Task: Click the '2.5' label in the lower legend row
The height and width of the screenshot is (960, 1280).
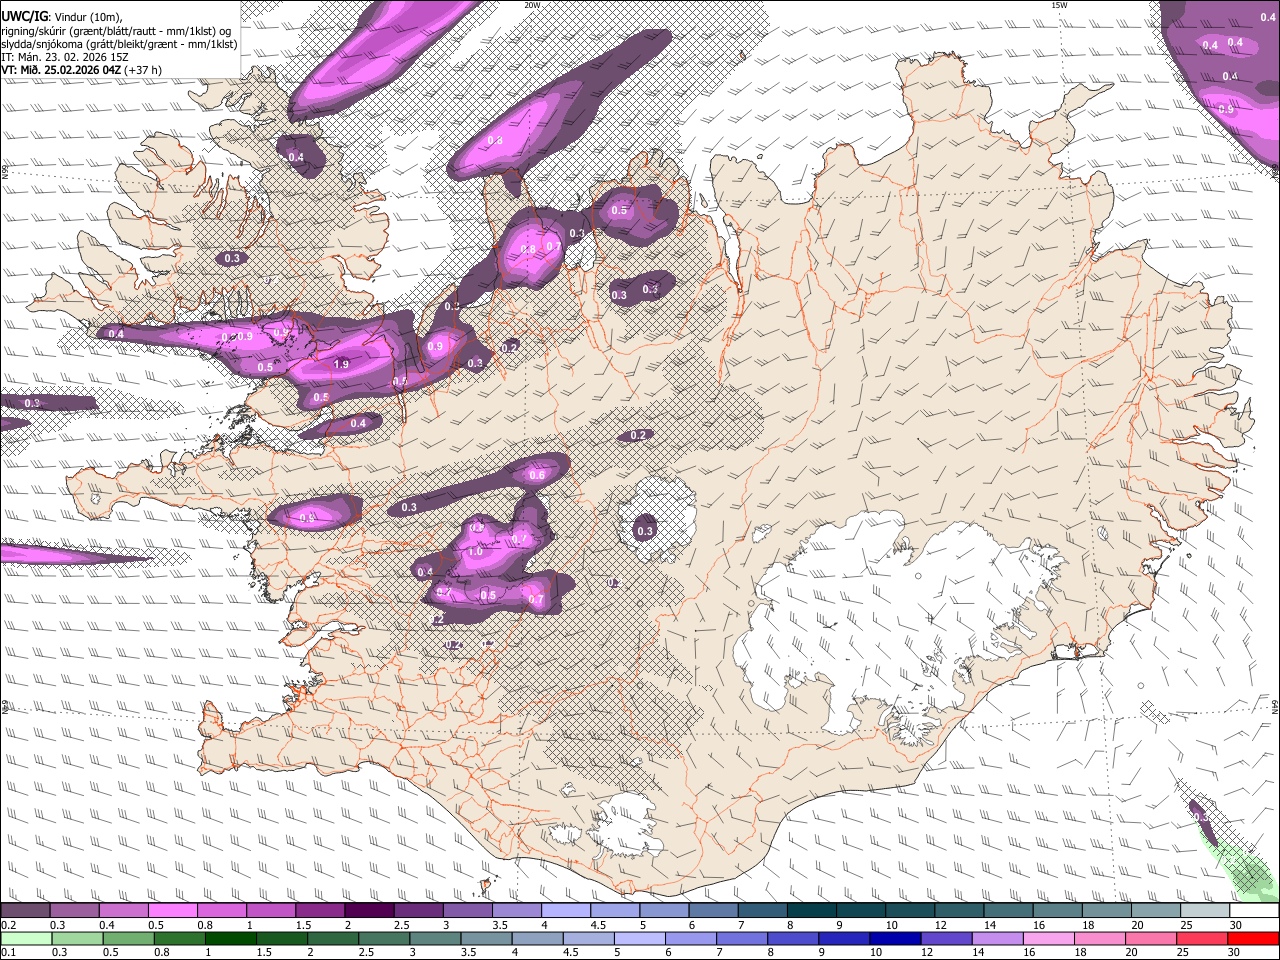Action: point(366,952)
